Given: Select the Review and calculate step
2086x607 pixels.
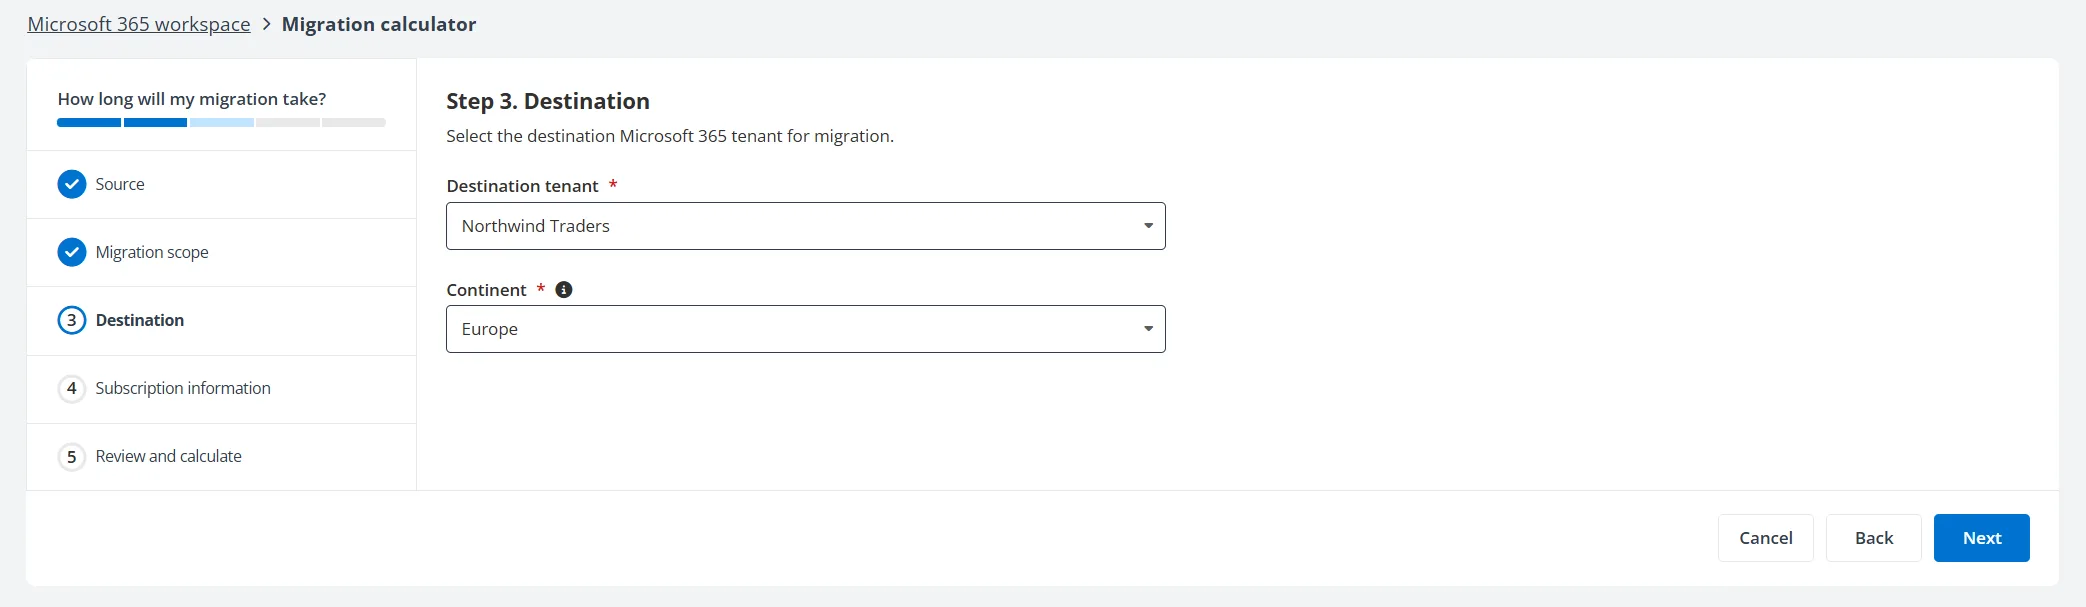Looking at the screenshot, I should point(168,456).
